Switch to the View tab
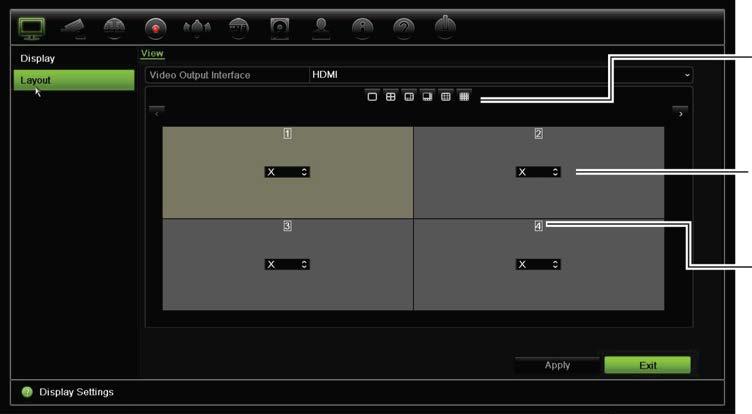This screenshot has height=414, width=752. click(x=152, y=53)
